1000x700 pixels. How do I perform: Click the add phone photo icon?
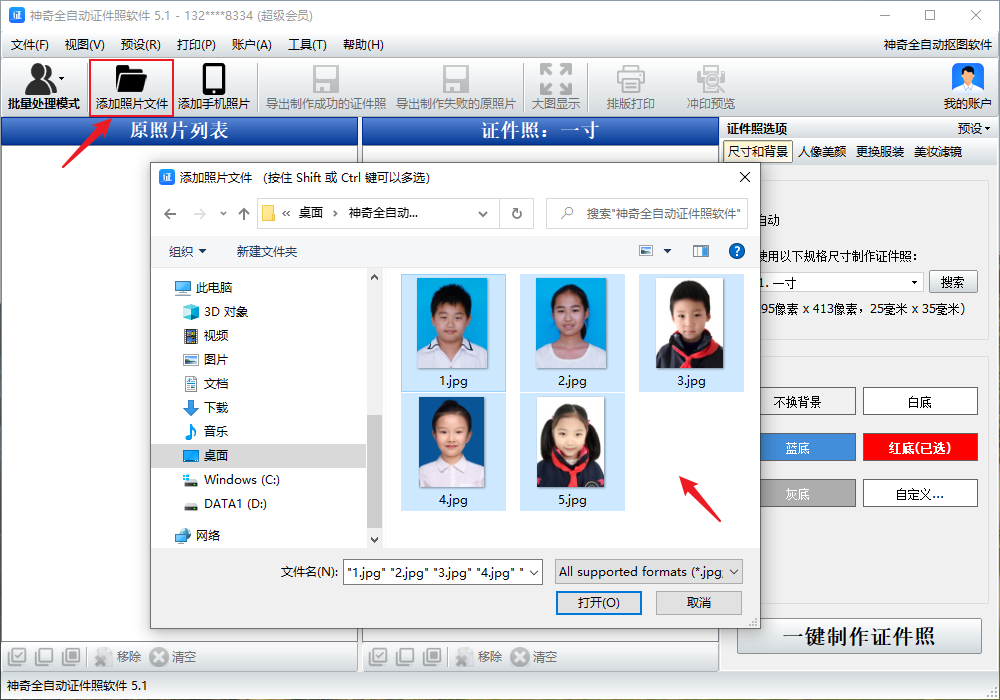tap(213, 80)
